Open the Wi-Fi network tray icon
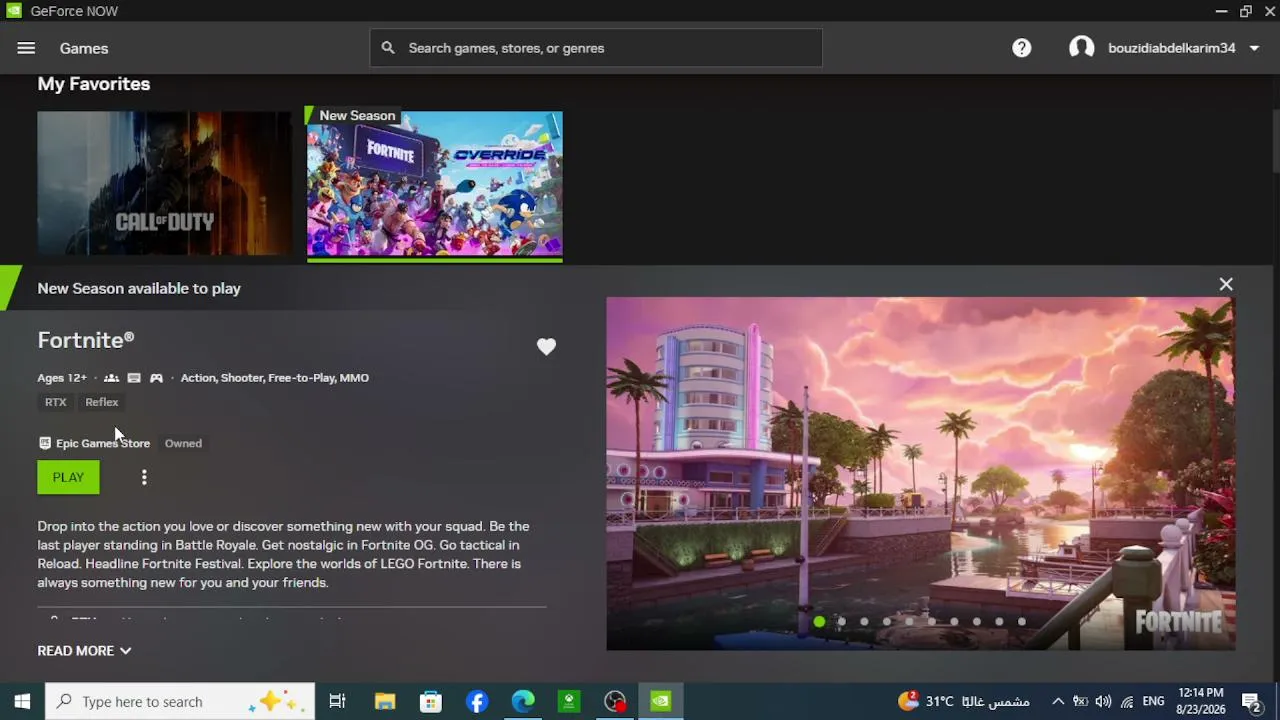 click(1127, 701)
